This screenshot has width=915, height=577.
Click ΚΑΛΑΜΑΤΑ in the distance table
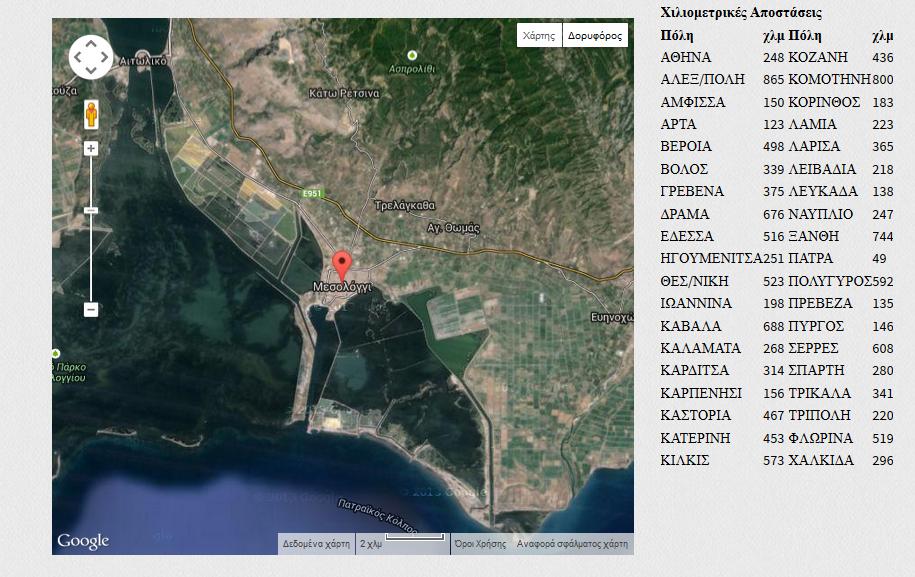[700, 348]
